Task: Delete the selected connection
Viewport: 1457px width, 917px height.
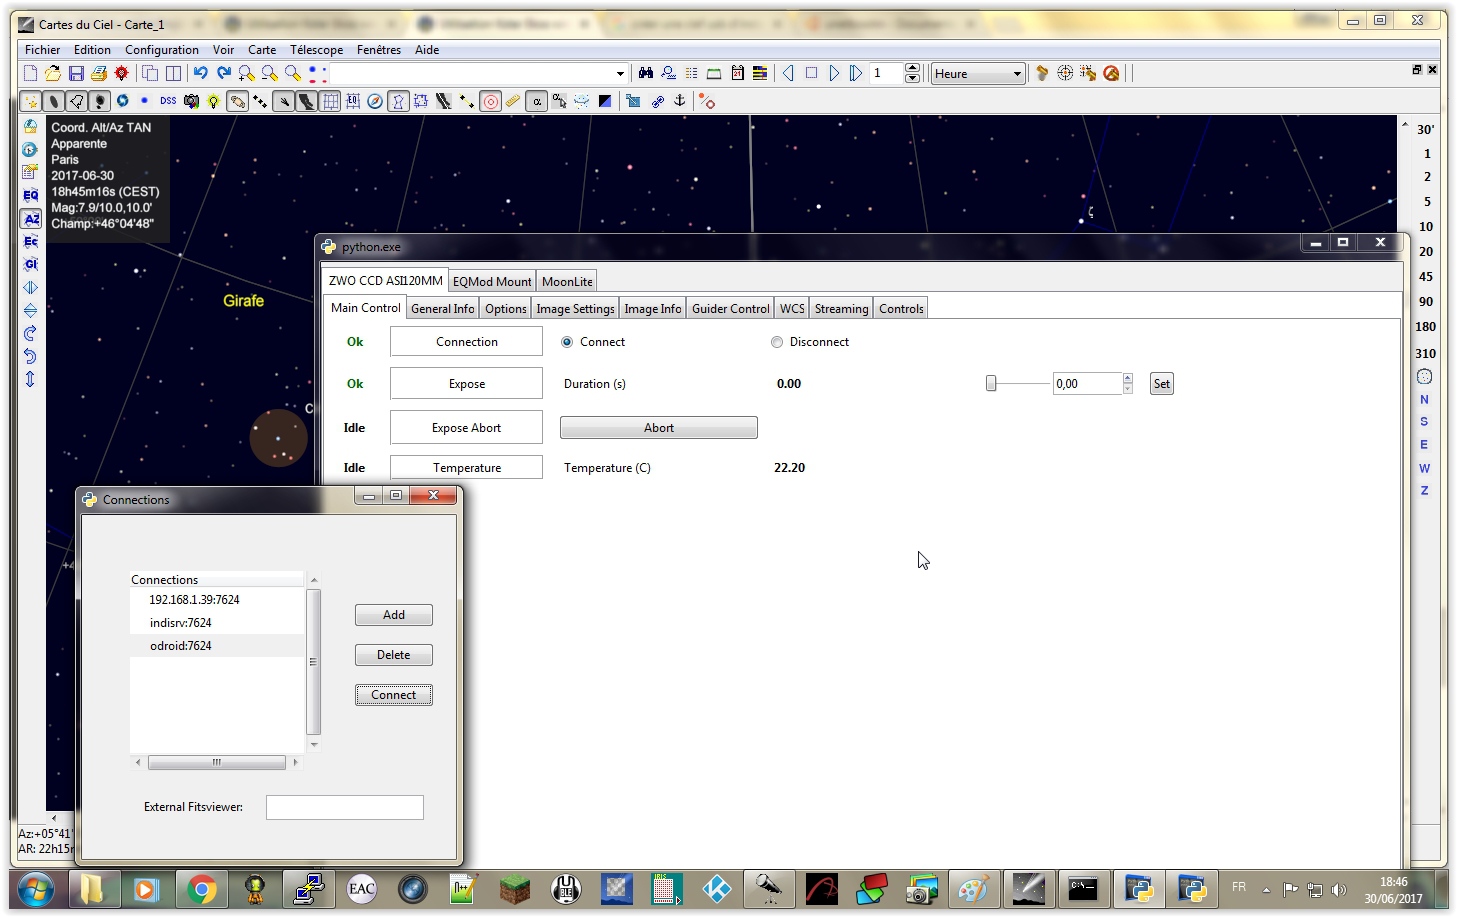Action: pyautogui.click(x=394, y=655)
